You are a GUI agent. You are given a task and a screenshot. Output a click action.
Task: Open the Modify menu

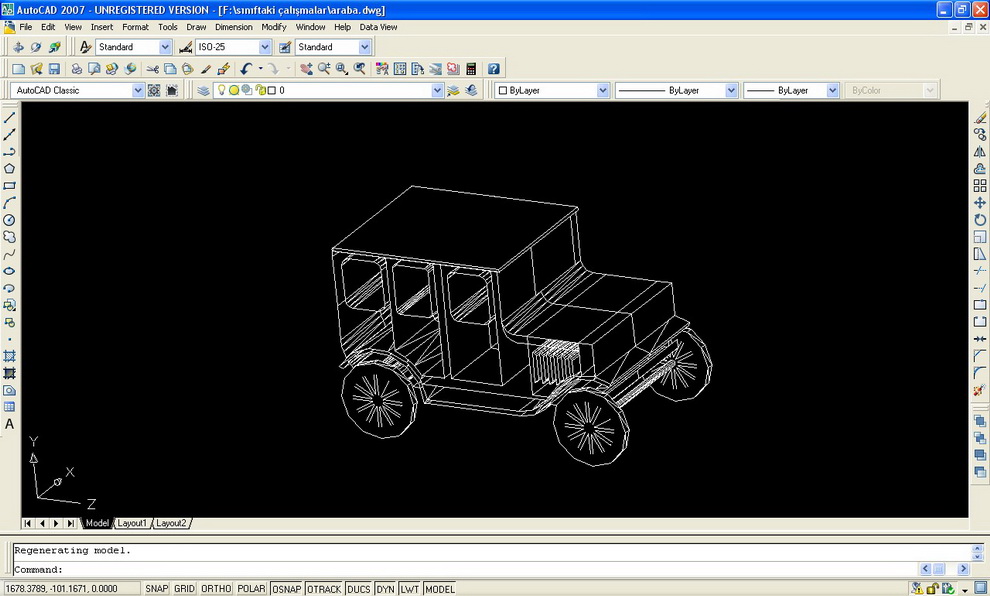click(273, 27)
